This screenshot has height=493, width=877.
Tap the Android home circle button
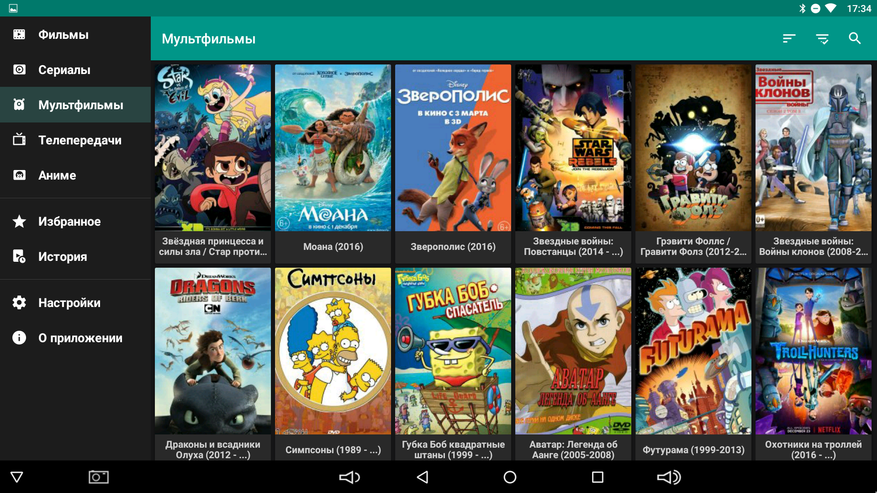click(510, 477)
